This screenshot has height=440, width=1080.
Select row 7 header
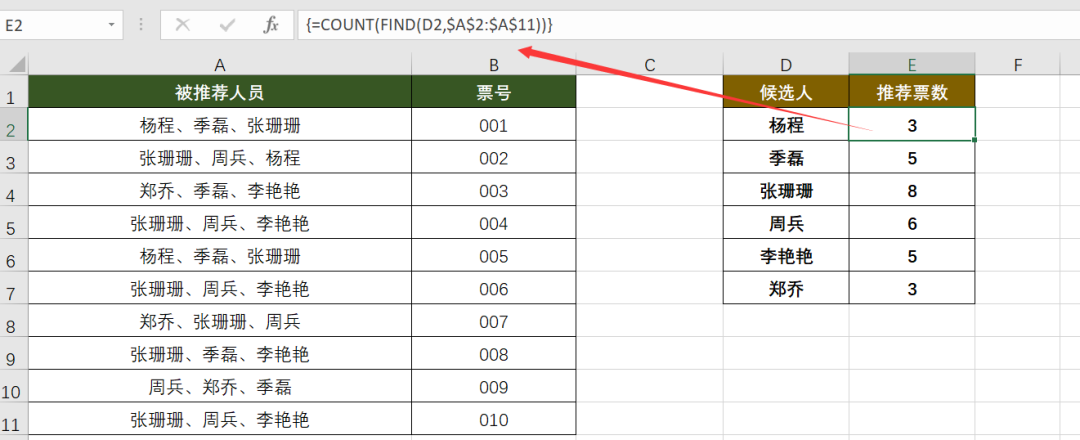12,290
